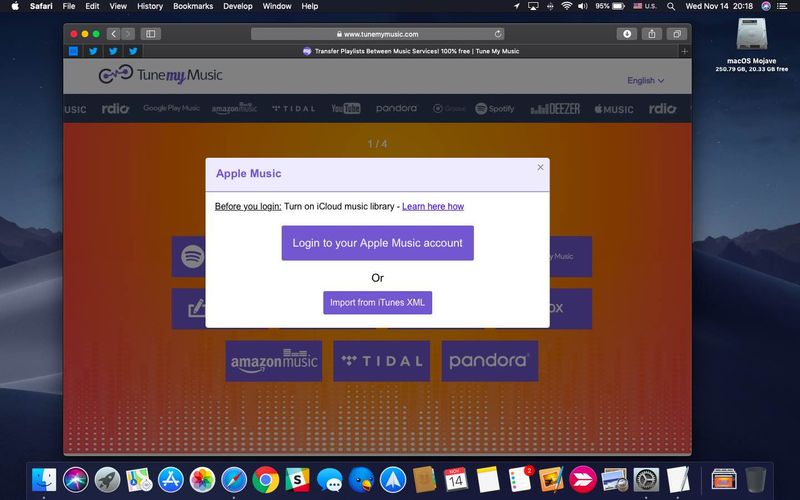800x500 pixels.
Task: Open Launchpad in the Dock
Action: point(107,480)
